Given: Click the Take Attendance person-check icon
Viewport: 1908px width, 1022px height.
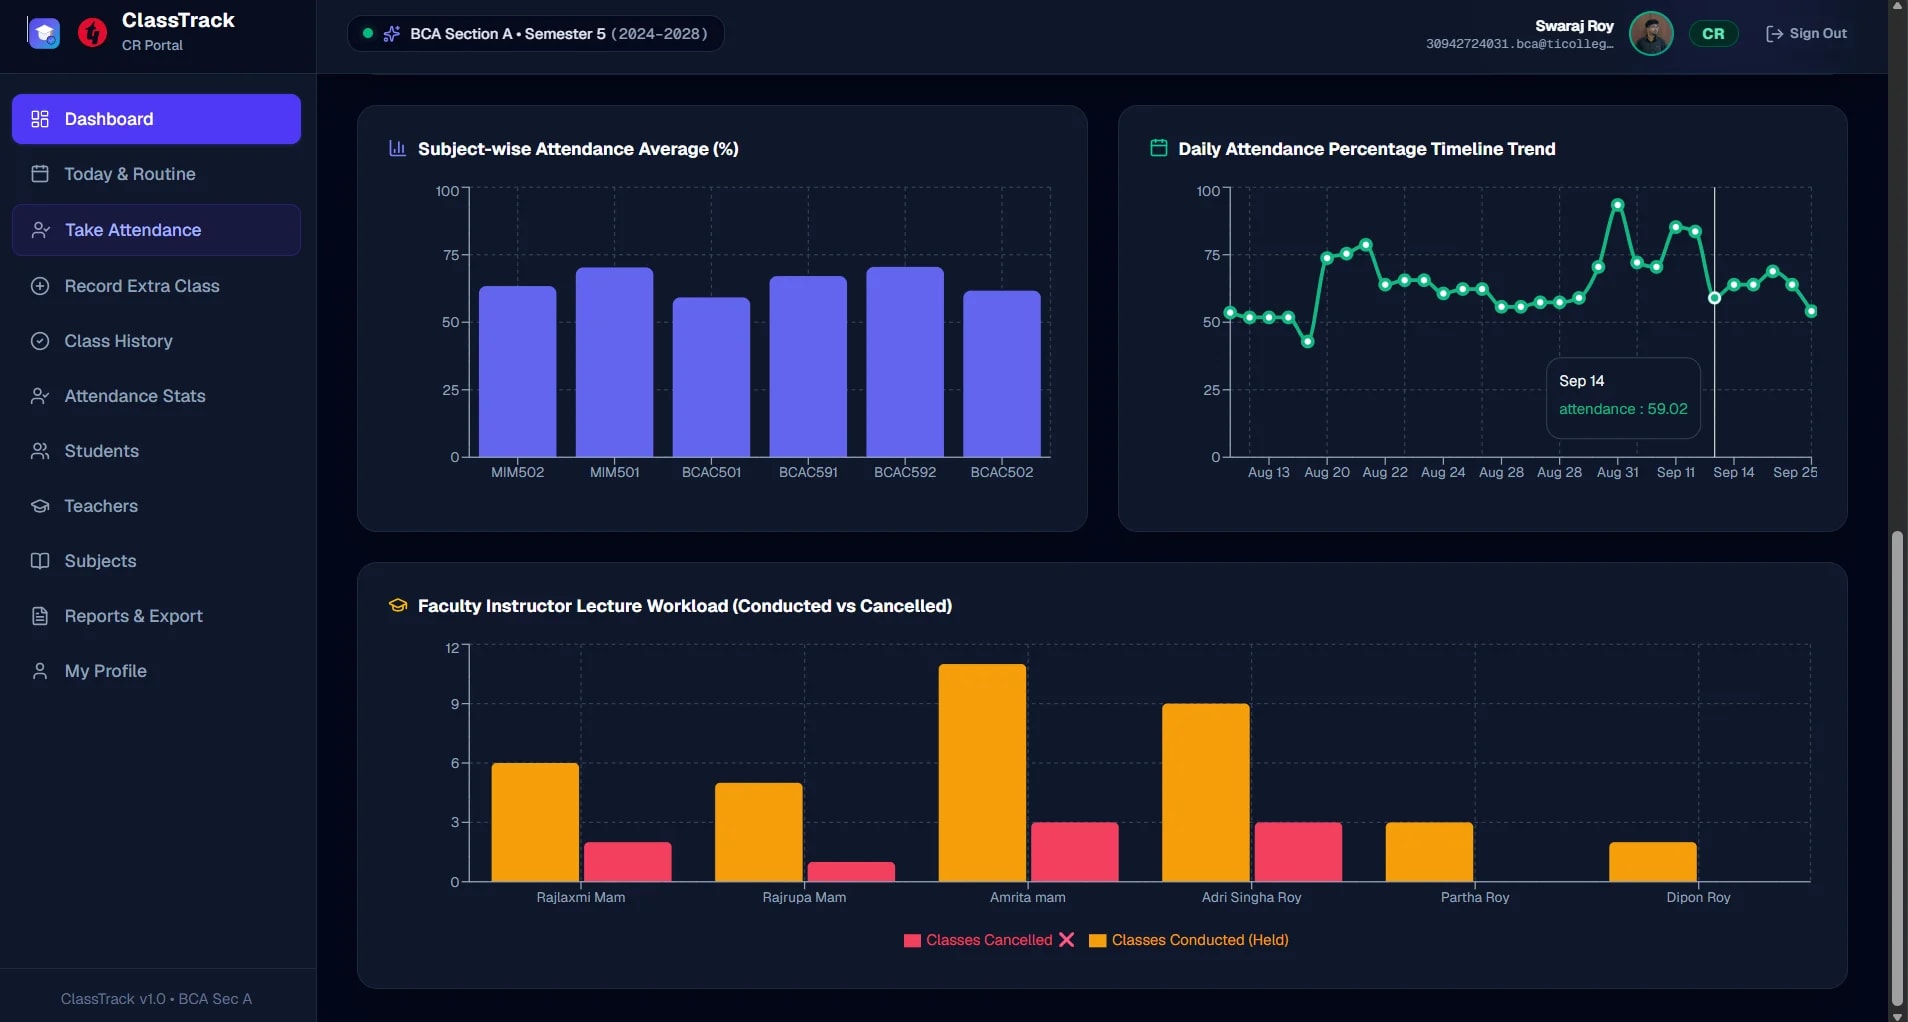Looking at the screenshot, I should [x=40, y=230].
